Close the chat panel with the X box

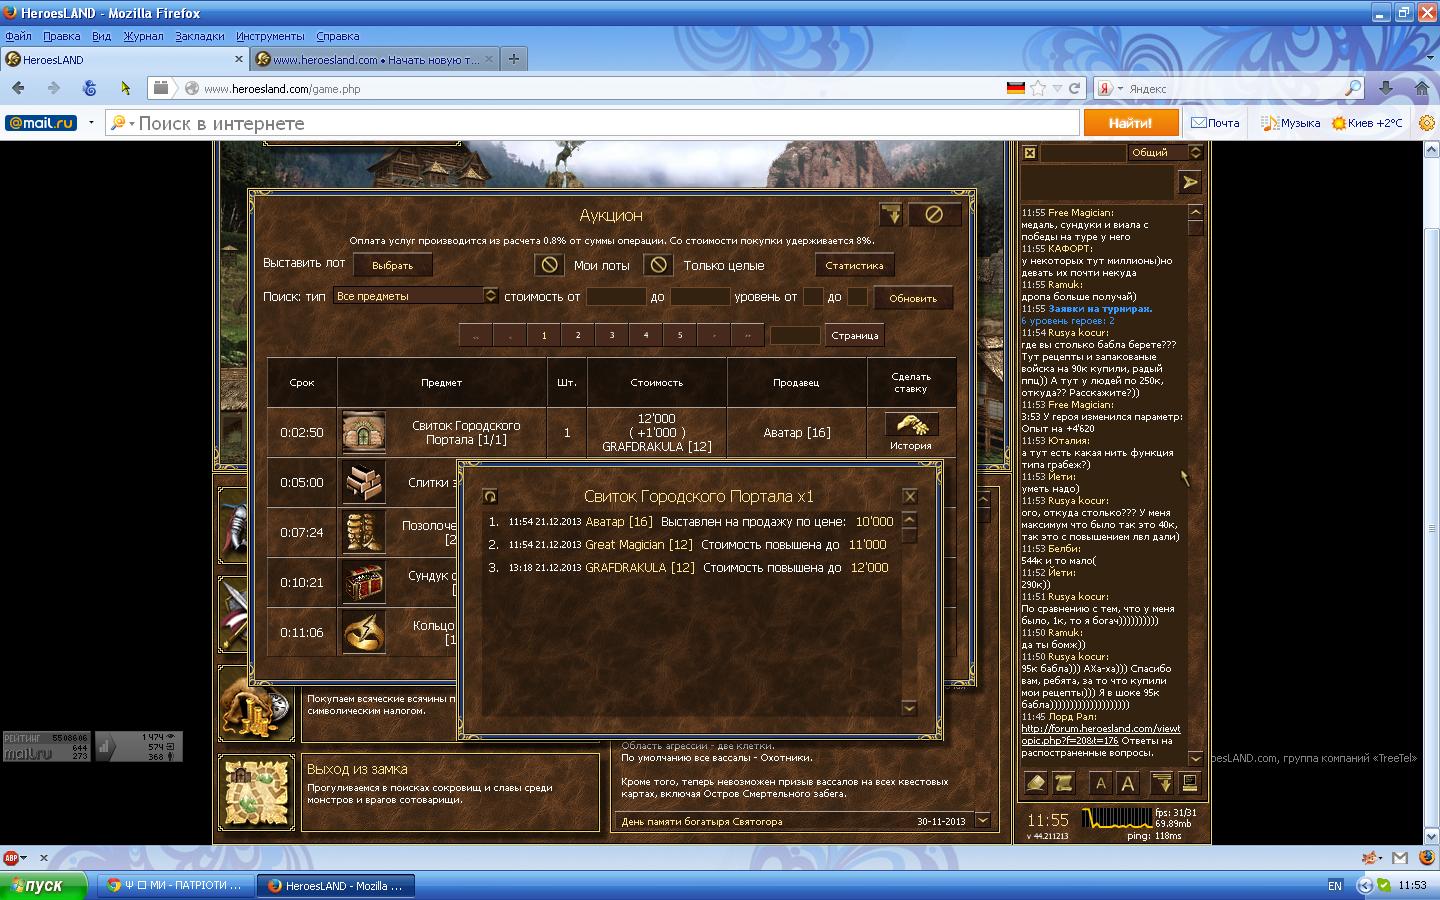pos(1029,153)
